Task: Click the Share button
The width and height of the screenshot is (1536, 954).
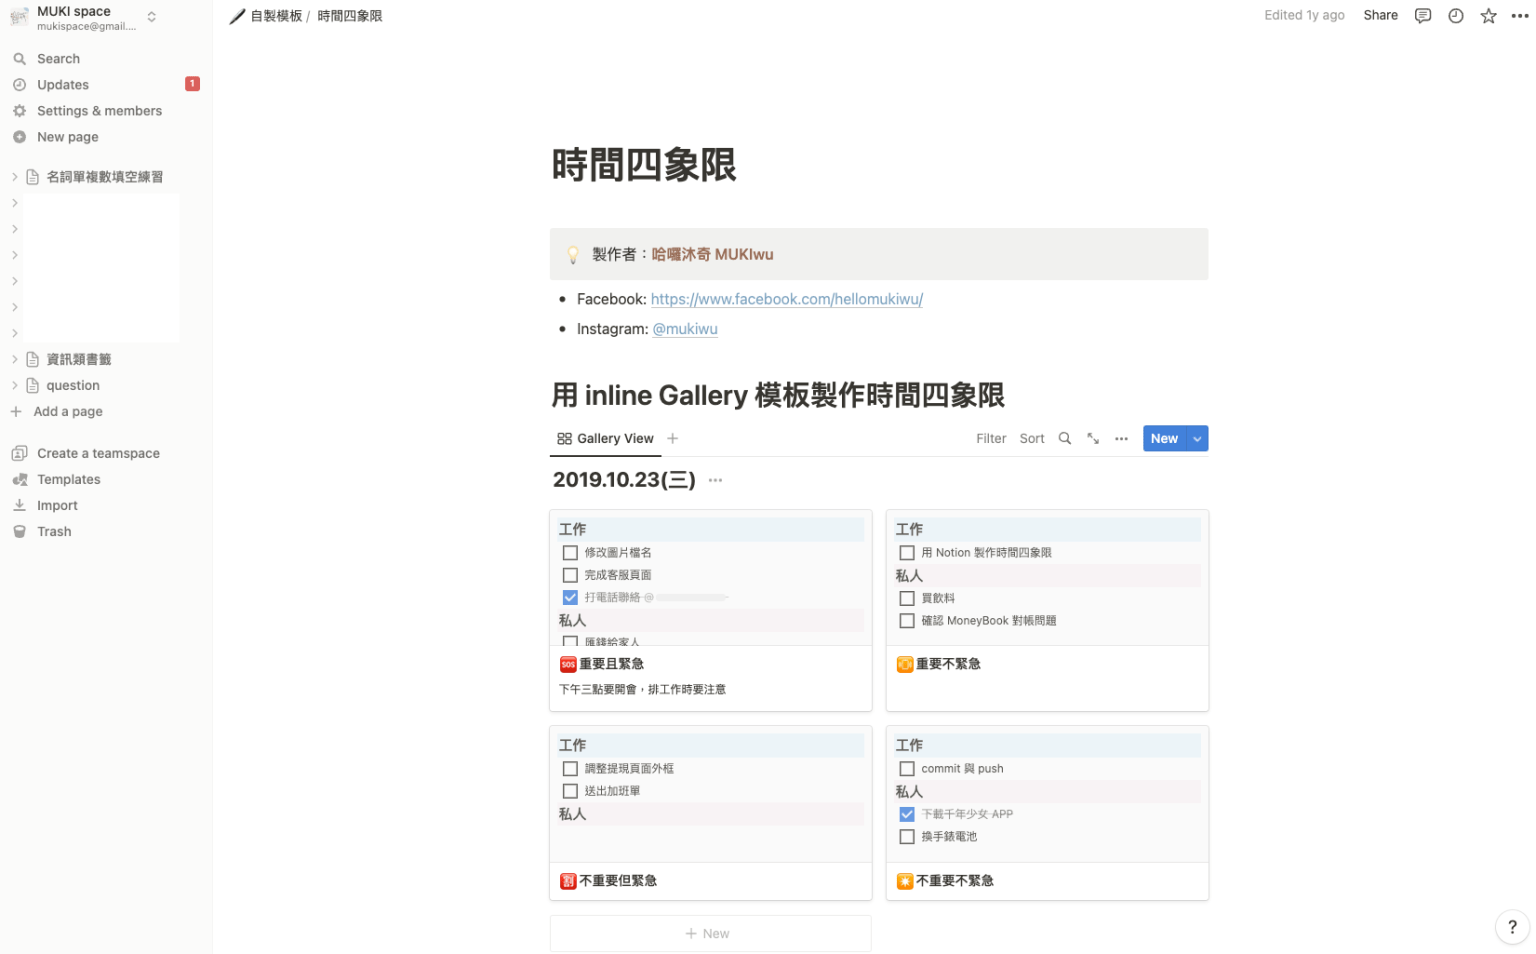Action: 1380,15
